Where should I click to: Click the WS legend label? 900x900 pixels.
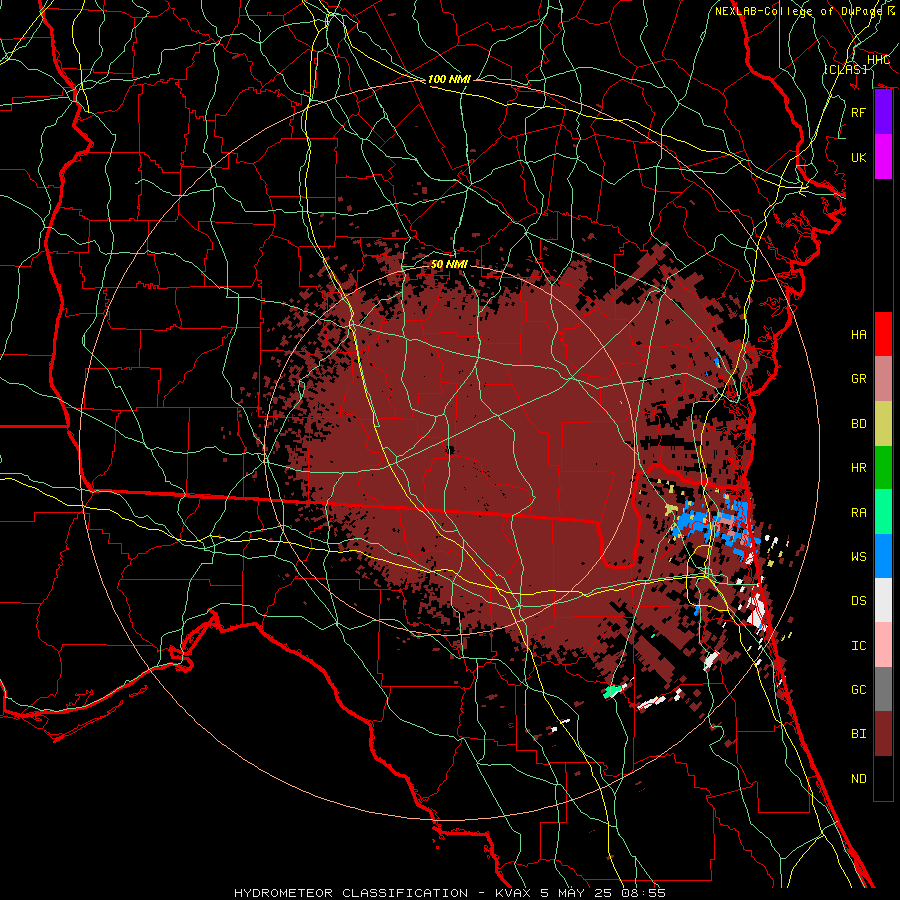pos(858,556)
